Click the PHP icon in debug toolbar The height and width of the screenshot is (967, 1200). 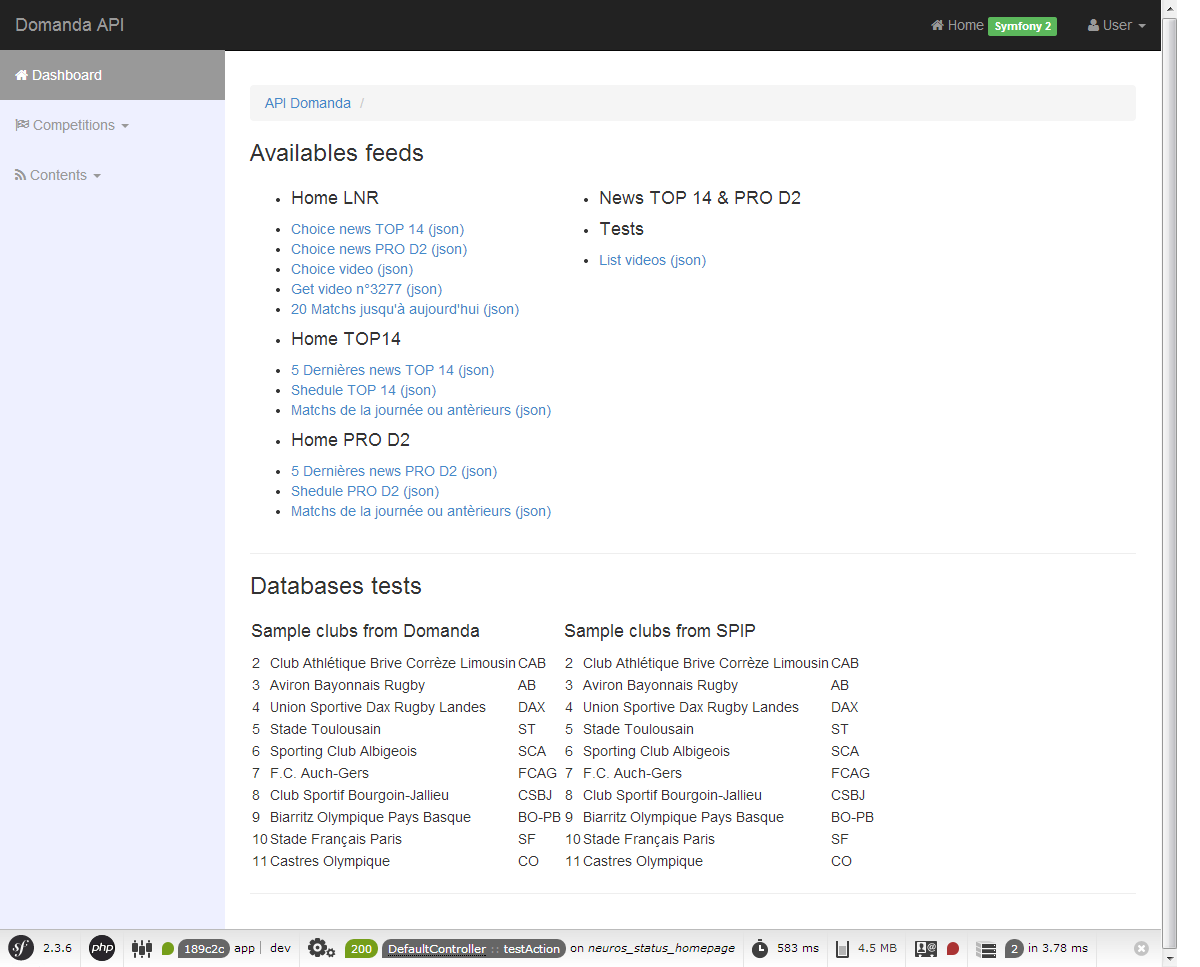click(x=102, y=948)
